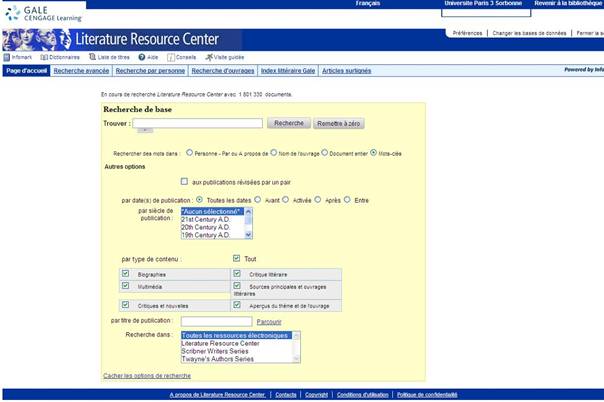The height and width of the screenshot is (402, 604).
Task: Select Avant date radio option
Action: (x=257, y=199)
